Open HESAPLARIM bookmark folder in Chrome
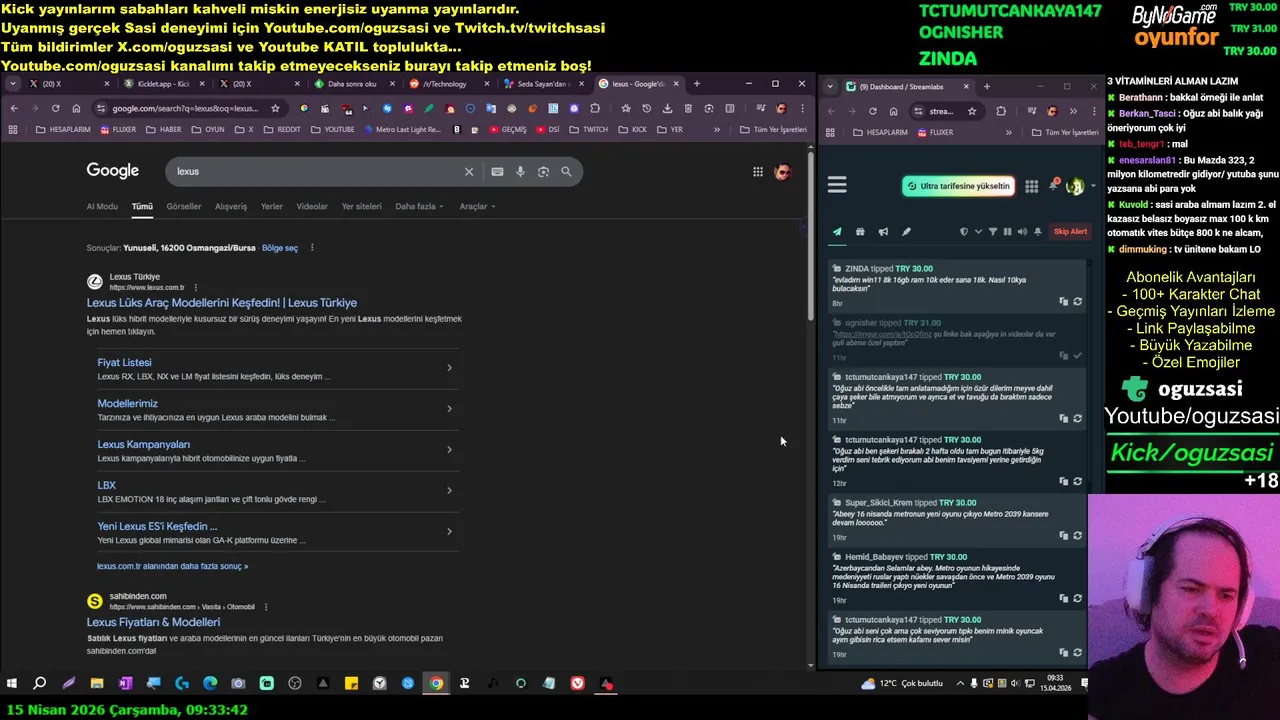This screenshot has height=720, width=1280. coord(64,130)
